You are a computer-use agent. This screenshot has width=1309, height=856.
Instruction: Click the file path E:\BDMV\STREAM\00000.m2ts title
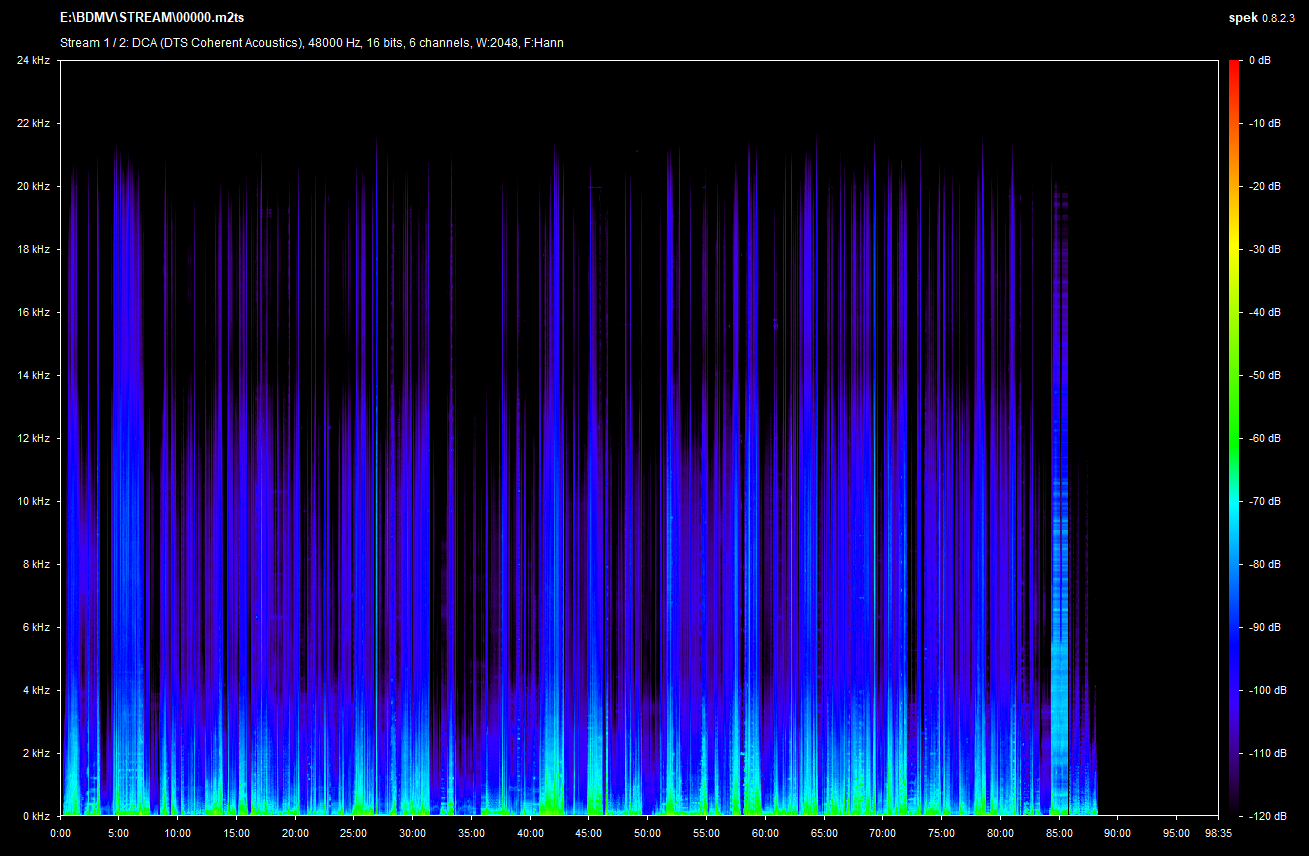point(151,18)
